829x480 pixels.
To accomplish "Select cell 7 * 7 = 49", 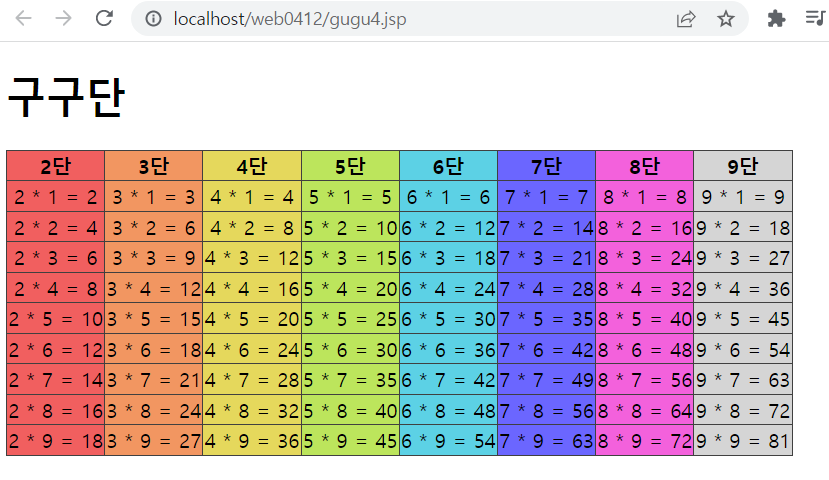I will tap(547, 380).
